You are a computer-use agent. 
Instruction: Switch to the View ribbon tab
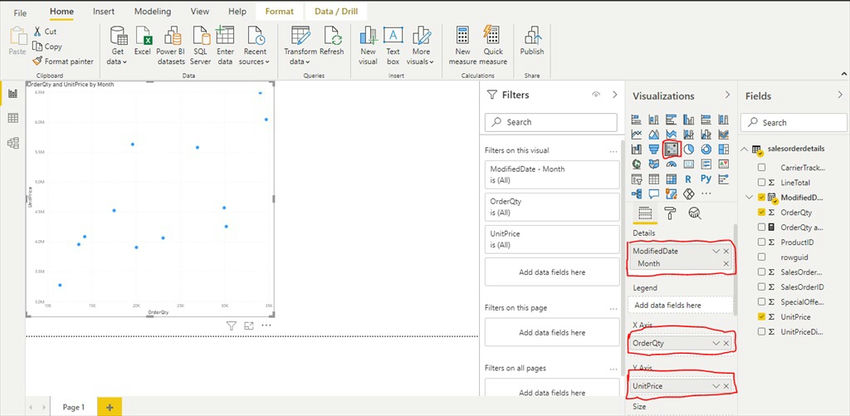(x=200, y=11)
